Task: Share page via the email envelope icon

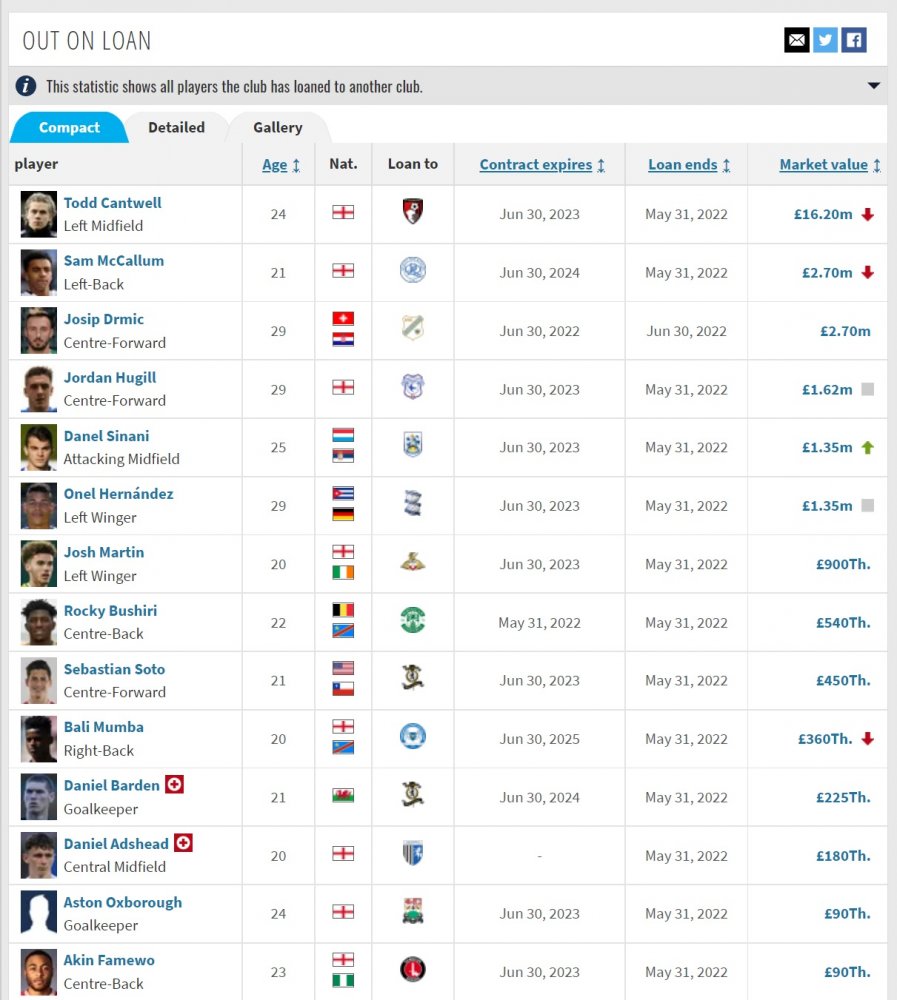Action: point(796,40)
